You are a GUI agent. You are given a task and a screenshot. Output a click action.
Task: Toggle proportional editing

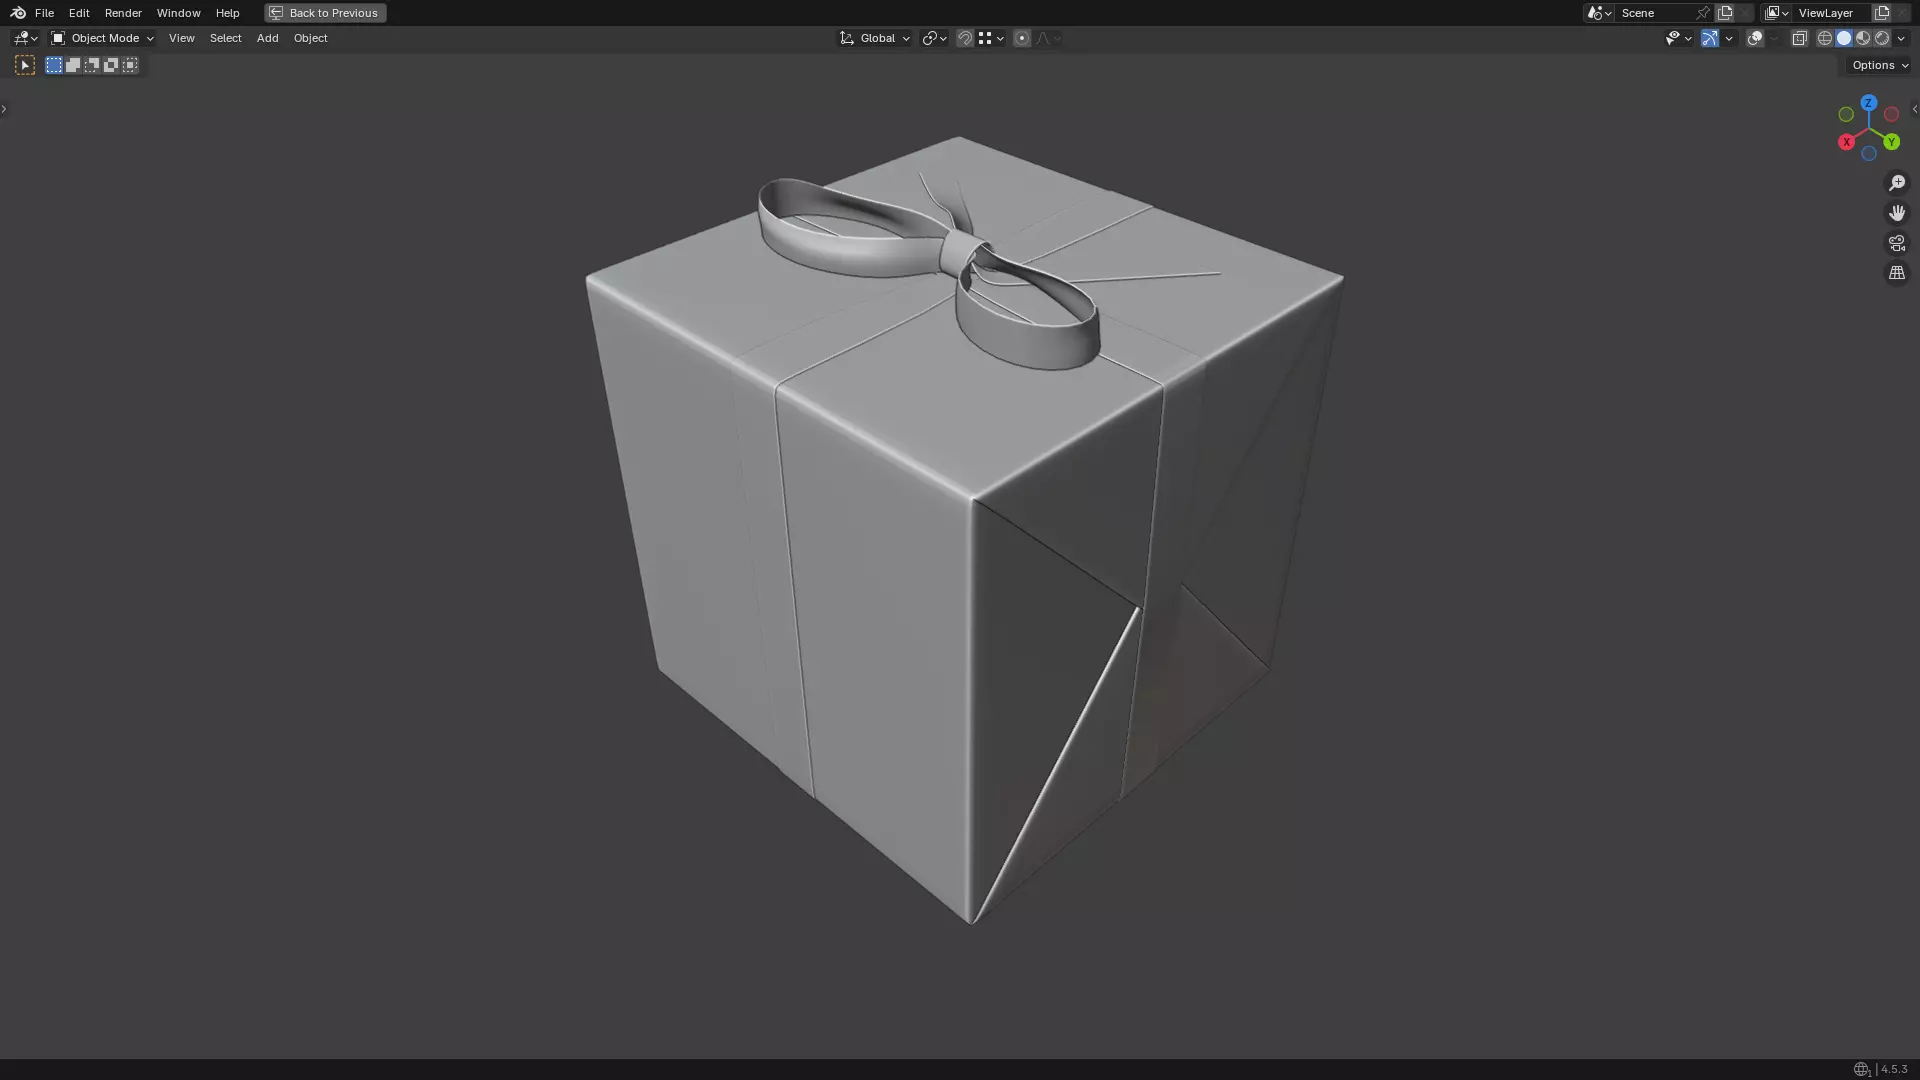(x=1022, y=38)
